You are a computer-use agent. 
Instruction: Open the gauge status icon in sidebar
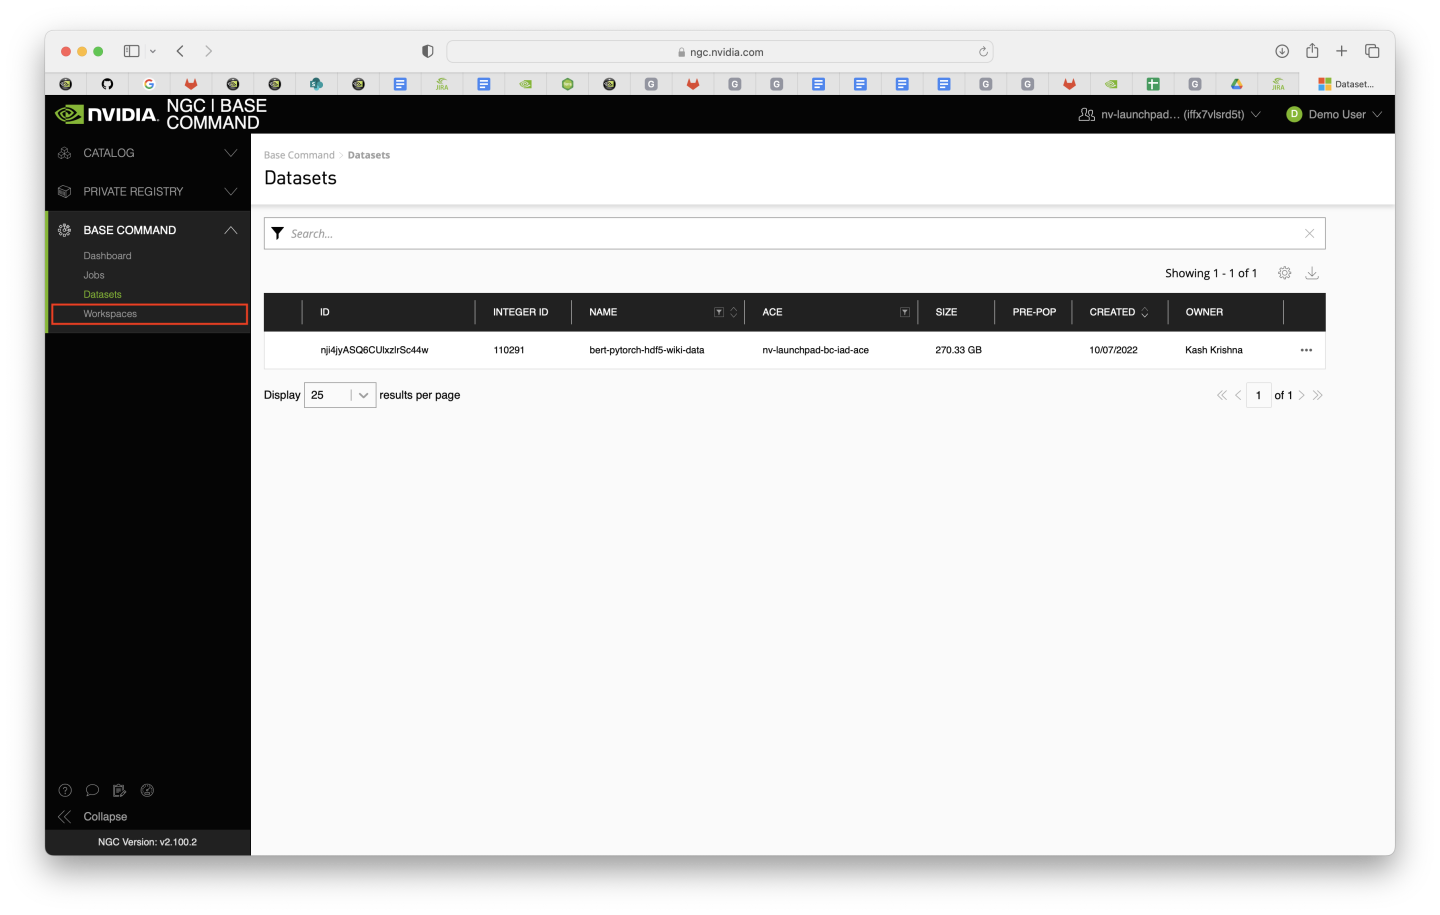(147, 790)
